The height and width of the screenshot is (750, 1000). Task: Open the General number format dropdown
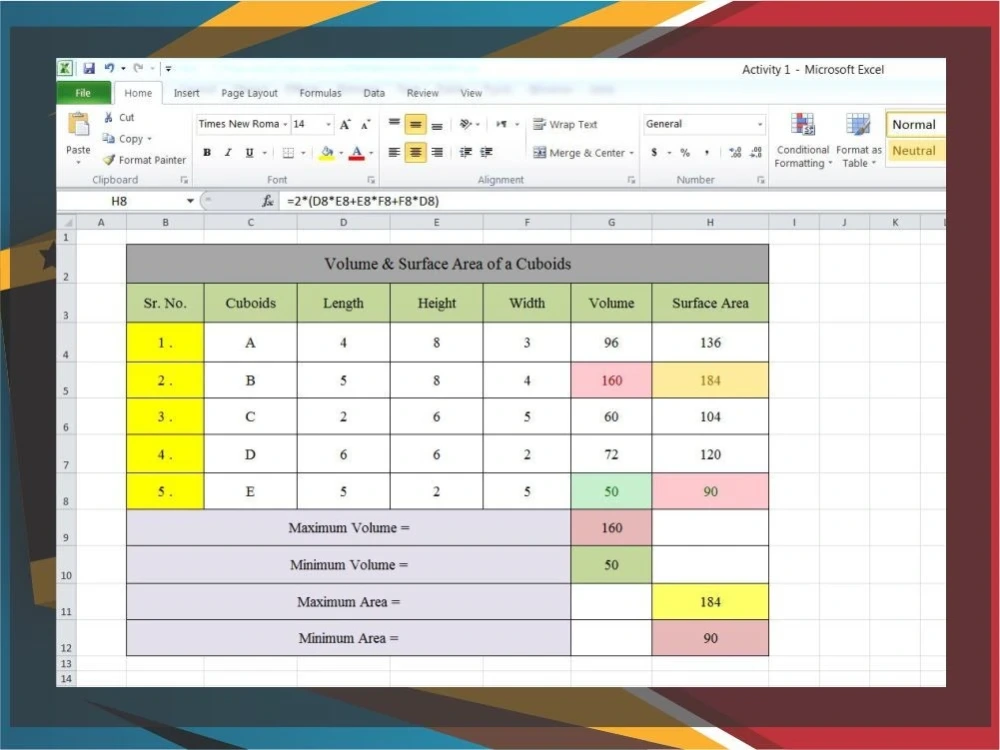(x=760, y=124)
